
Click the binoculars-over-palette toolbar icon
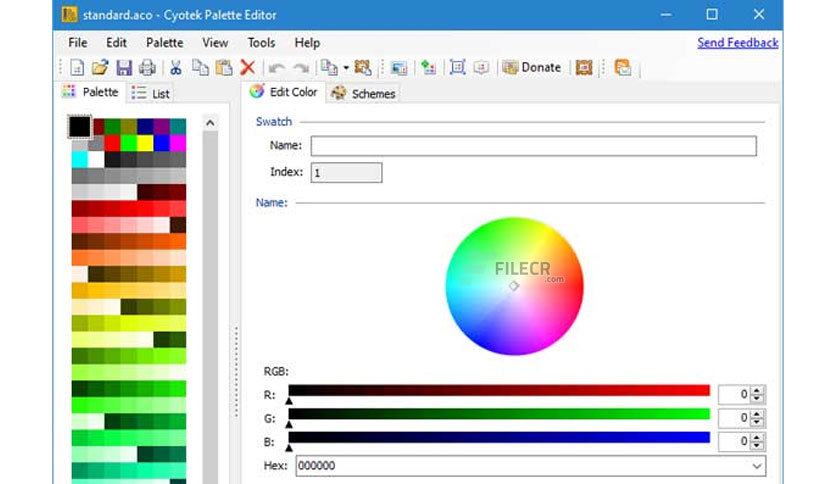363,68
